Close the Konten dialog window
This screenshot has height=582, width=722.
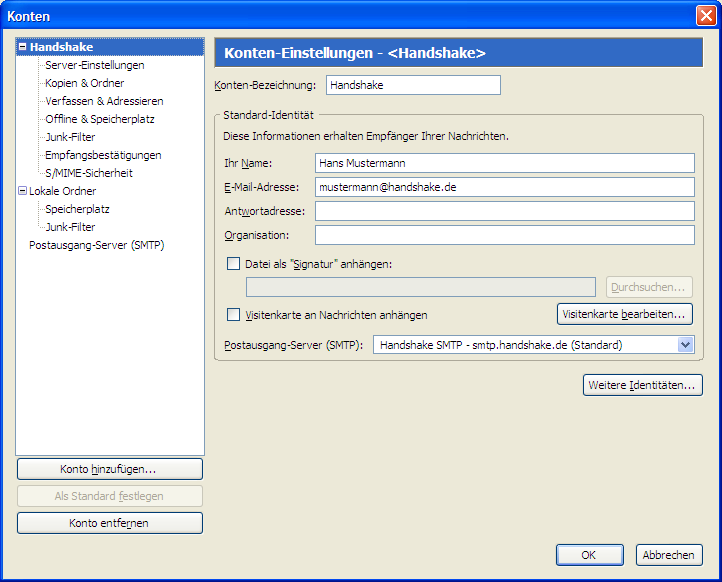click(x=705, y=16)
